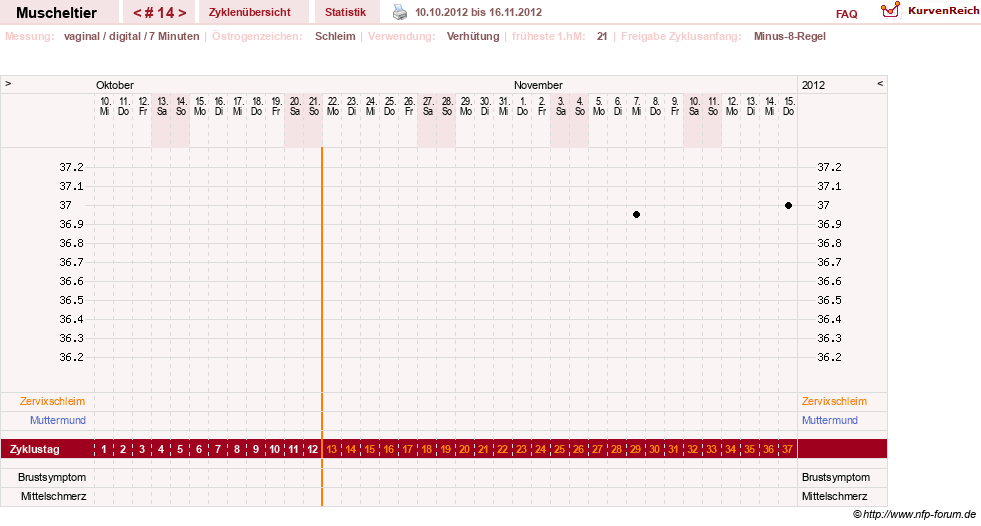981x526 pixels.
Task: Click the früheste 1.hM value 21
Action: click(x=602, y=36)
